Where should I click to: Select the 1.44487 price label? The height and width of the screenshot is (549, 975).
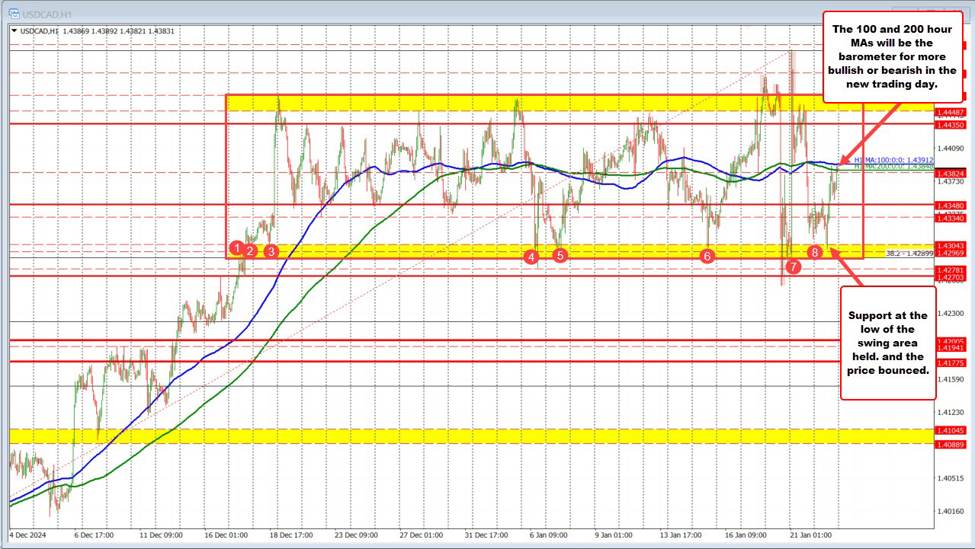pyautogui.click(x=950, y=113)
